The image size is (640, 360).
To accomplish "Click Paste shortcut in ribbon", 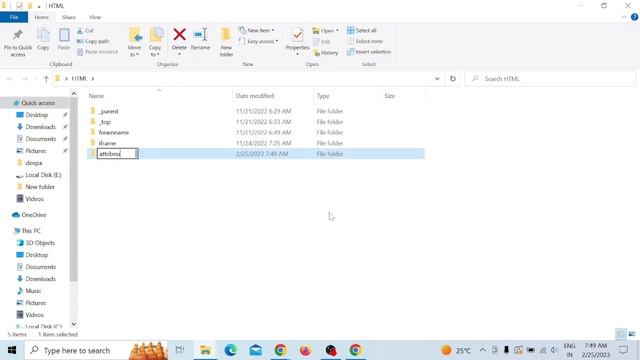I will pyautogui.click(x=97, y=52).
